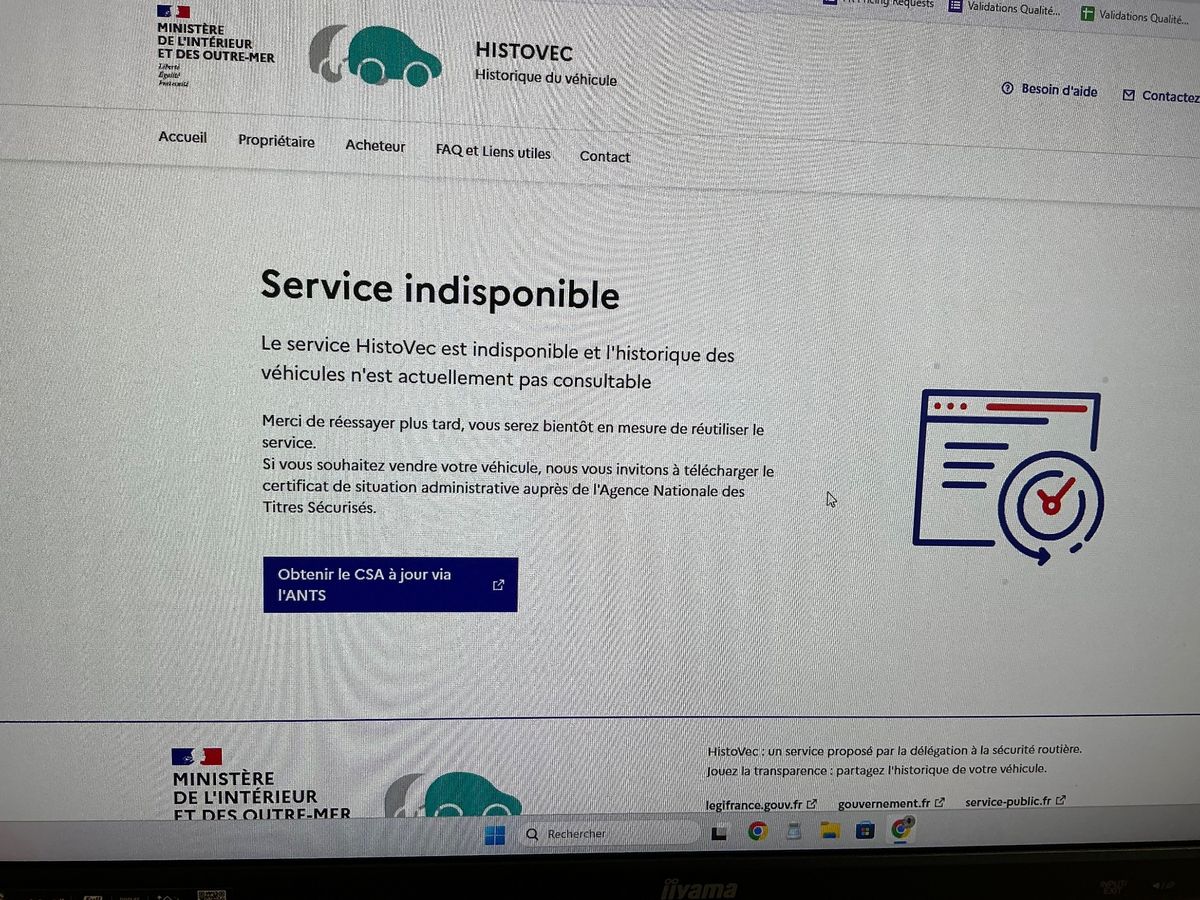Screen dimensions: 1200x900
Task: Click the HistoVec car logo in the header
Action: (x=375, y=55)
